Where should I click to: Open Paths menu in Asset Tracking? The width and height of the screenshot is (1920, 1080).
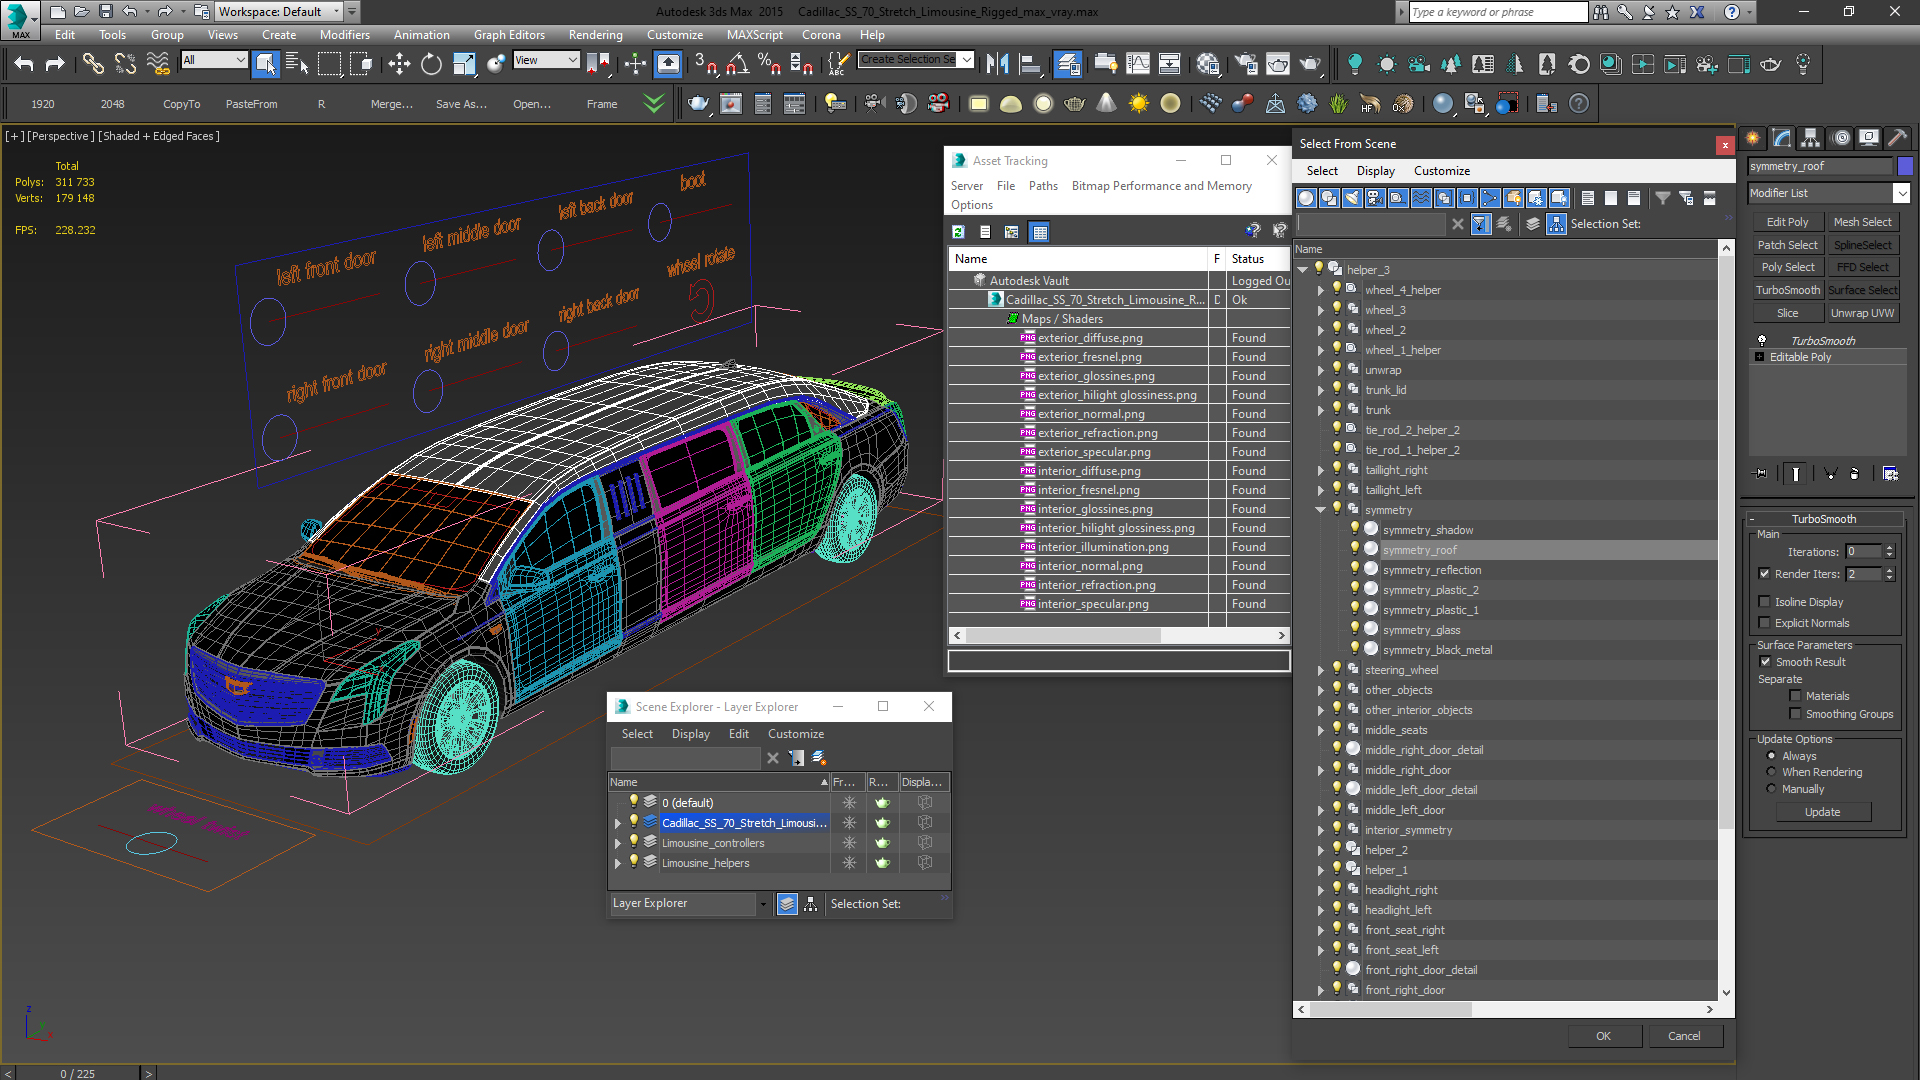point(1043,186)
